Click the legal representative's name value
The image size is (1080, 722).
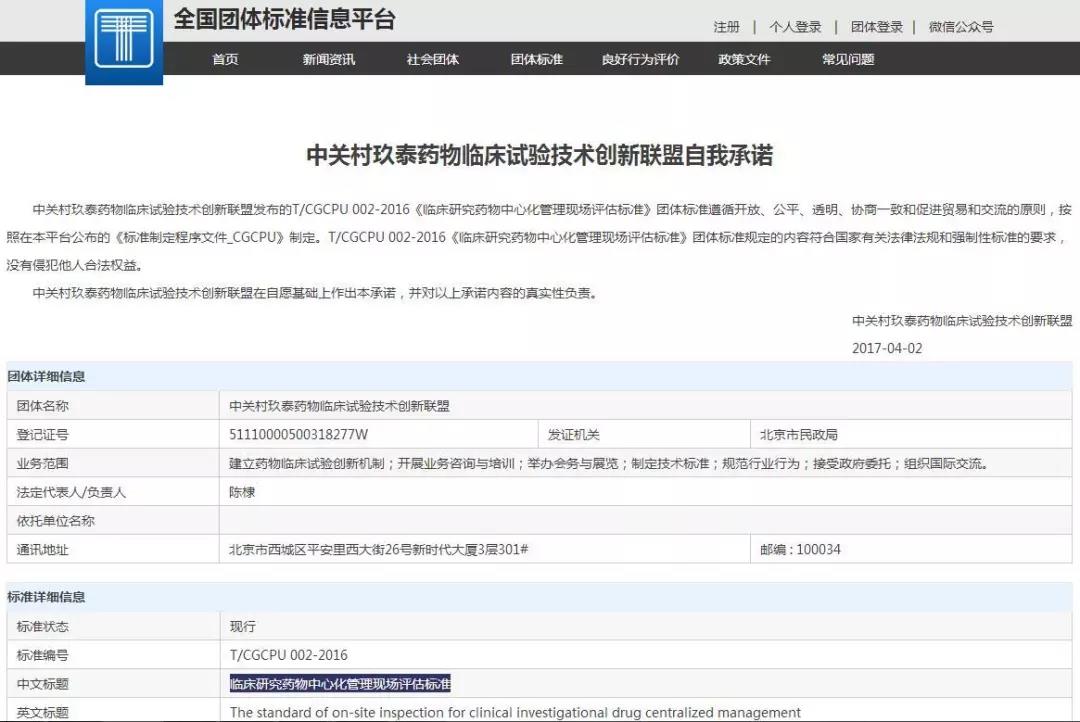(x=242, y=493)
